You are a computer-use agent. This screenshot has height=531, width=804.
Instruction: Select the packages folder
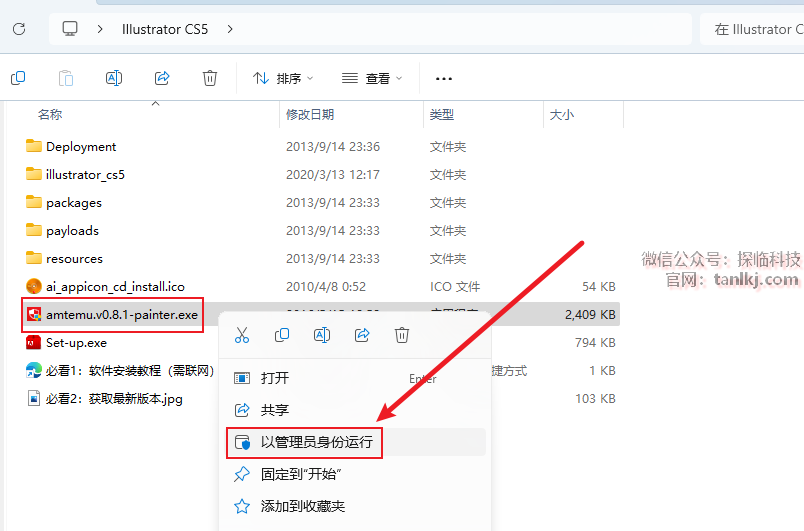click(x=74, y=203)
